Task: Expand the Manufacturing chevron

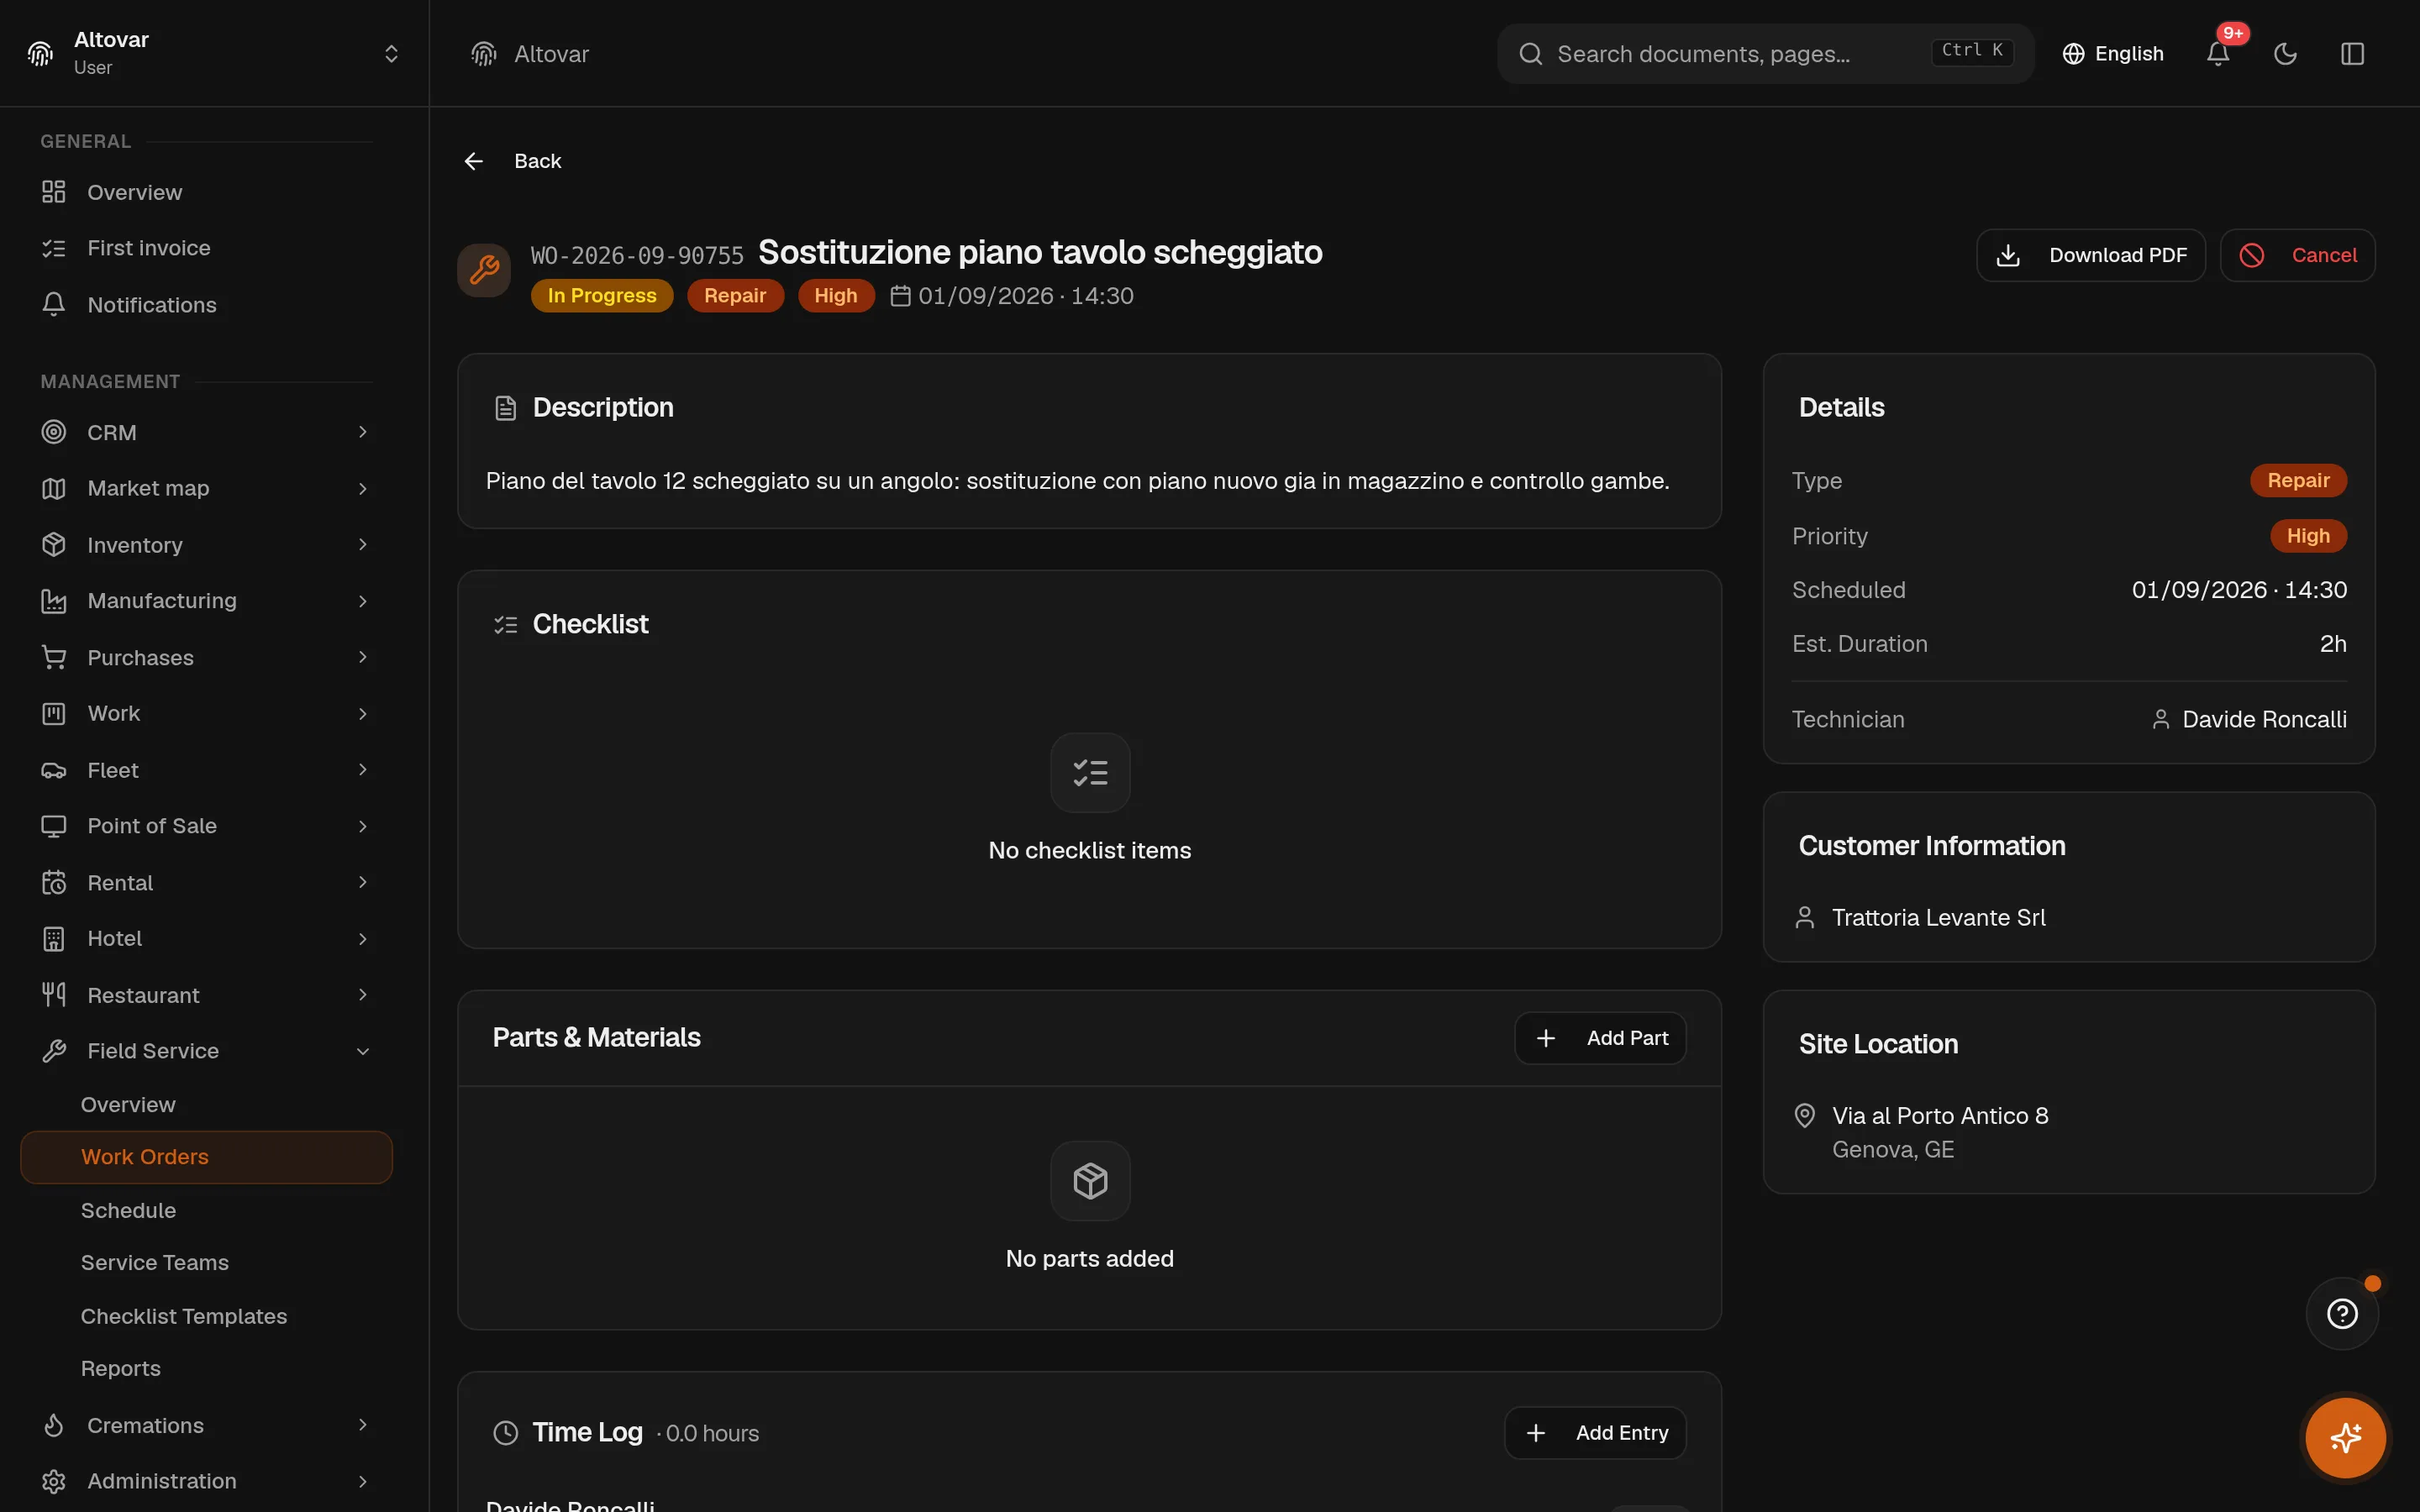Action: click(363, 601)
